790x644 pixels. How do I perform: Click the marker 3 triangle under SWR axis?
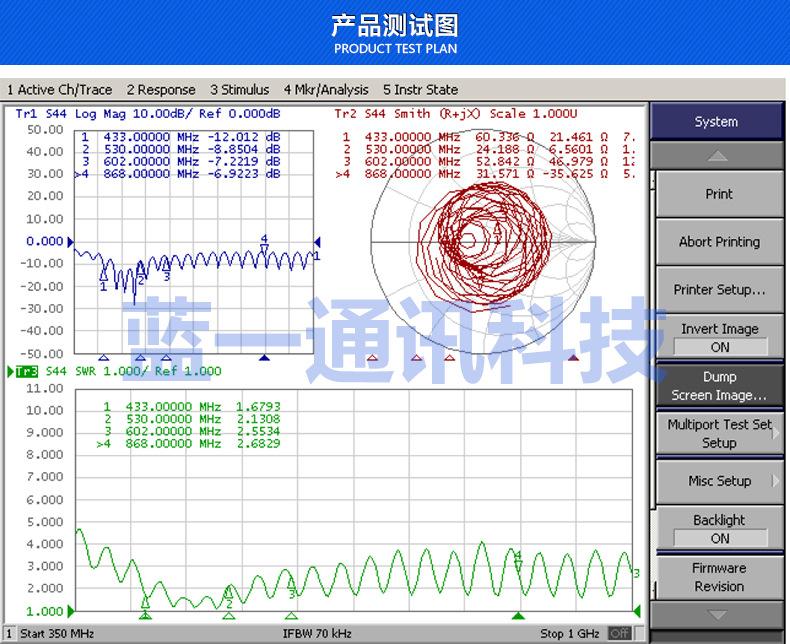point(291,616)
